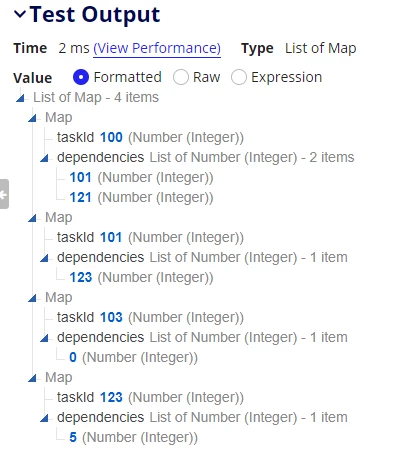
Task: Collapse the dependencies list containing 5
Action: click(x=44, y=418)
